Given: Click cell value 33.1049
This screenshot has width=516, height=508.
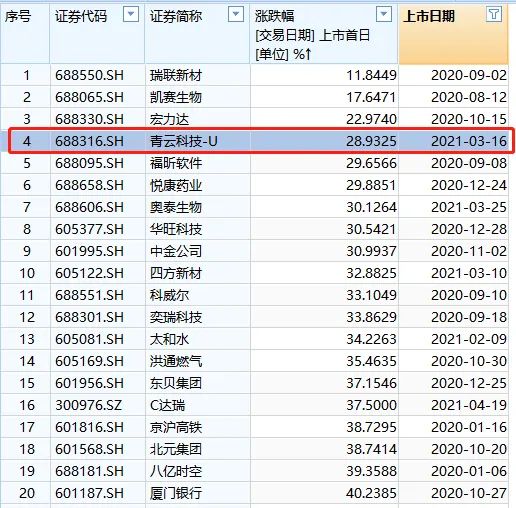Looking at the screenshot, I should point(371,295).
